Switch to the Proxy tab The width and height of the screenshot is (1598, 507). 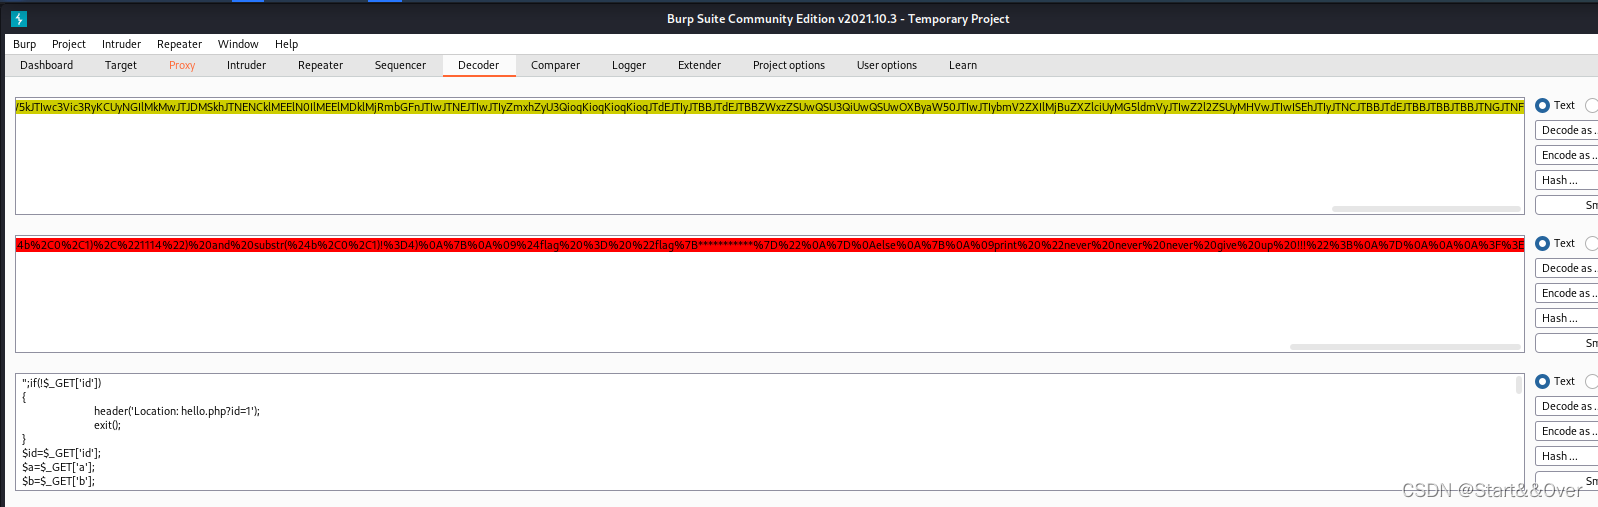182,65
